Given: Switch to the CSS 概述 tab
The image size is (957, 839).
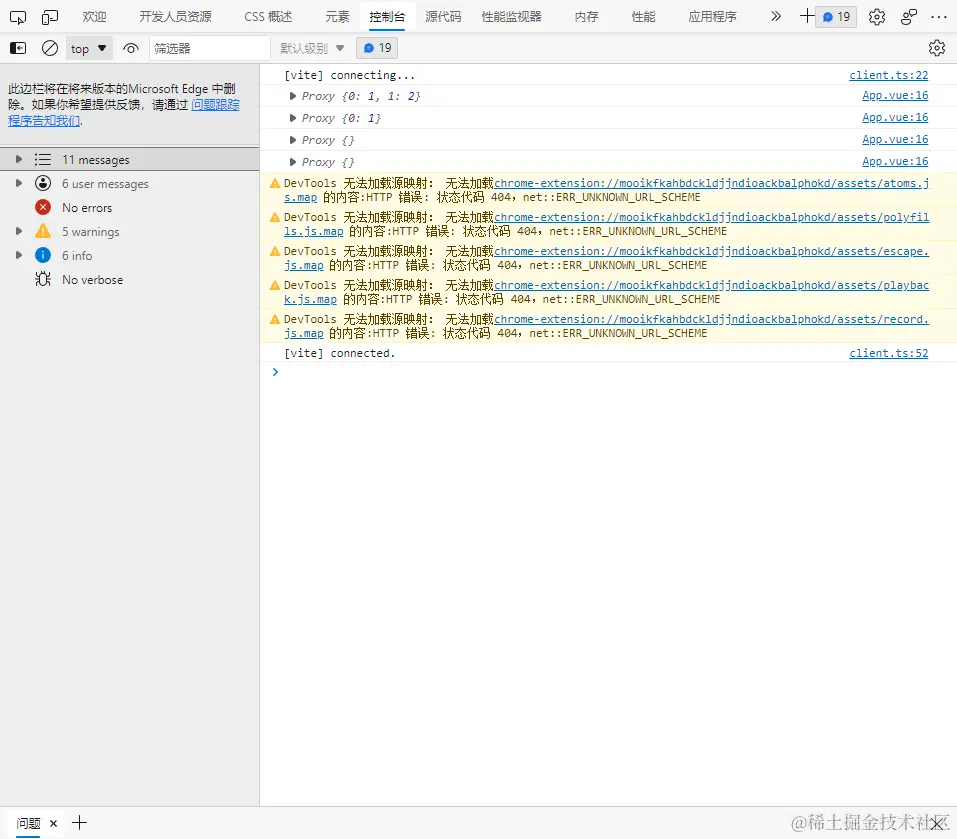Looking at the screenshot, I should tap(268, 16).
